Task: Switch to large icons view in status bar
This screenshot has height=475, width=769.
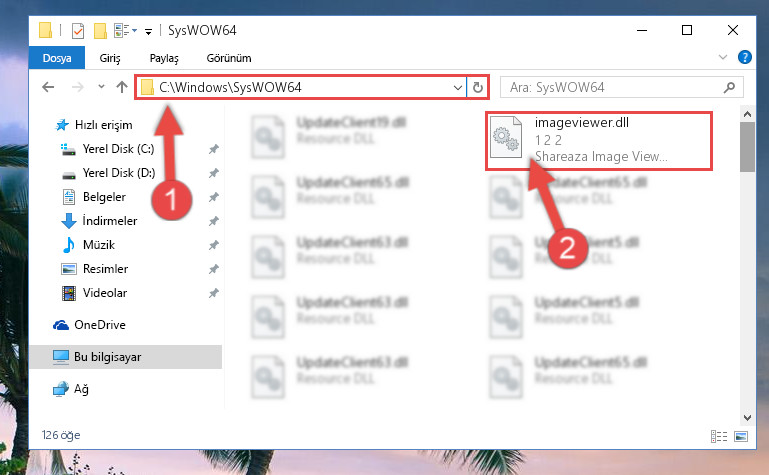Action: [741, 436]
